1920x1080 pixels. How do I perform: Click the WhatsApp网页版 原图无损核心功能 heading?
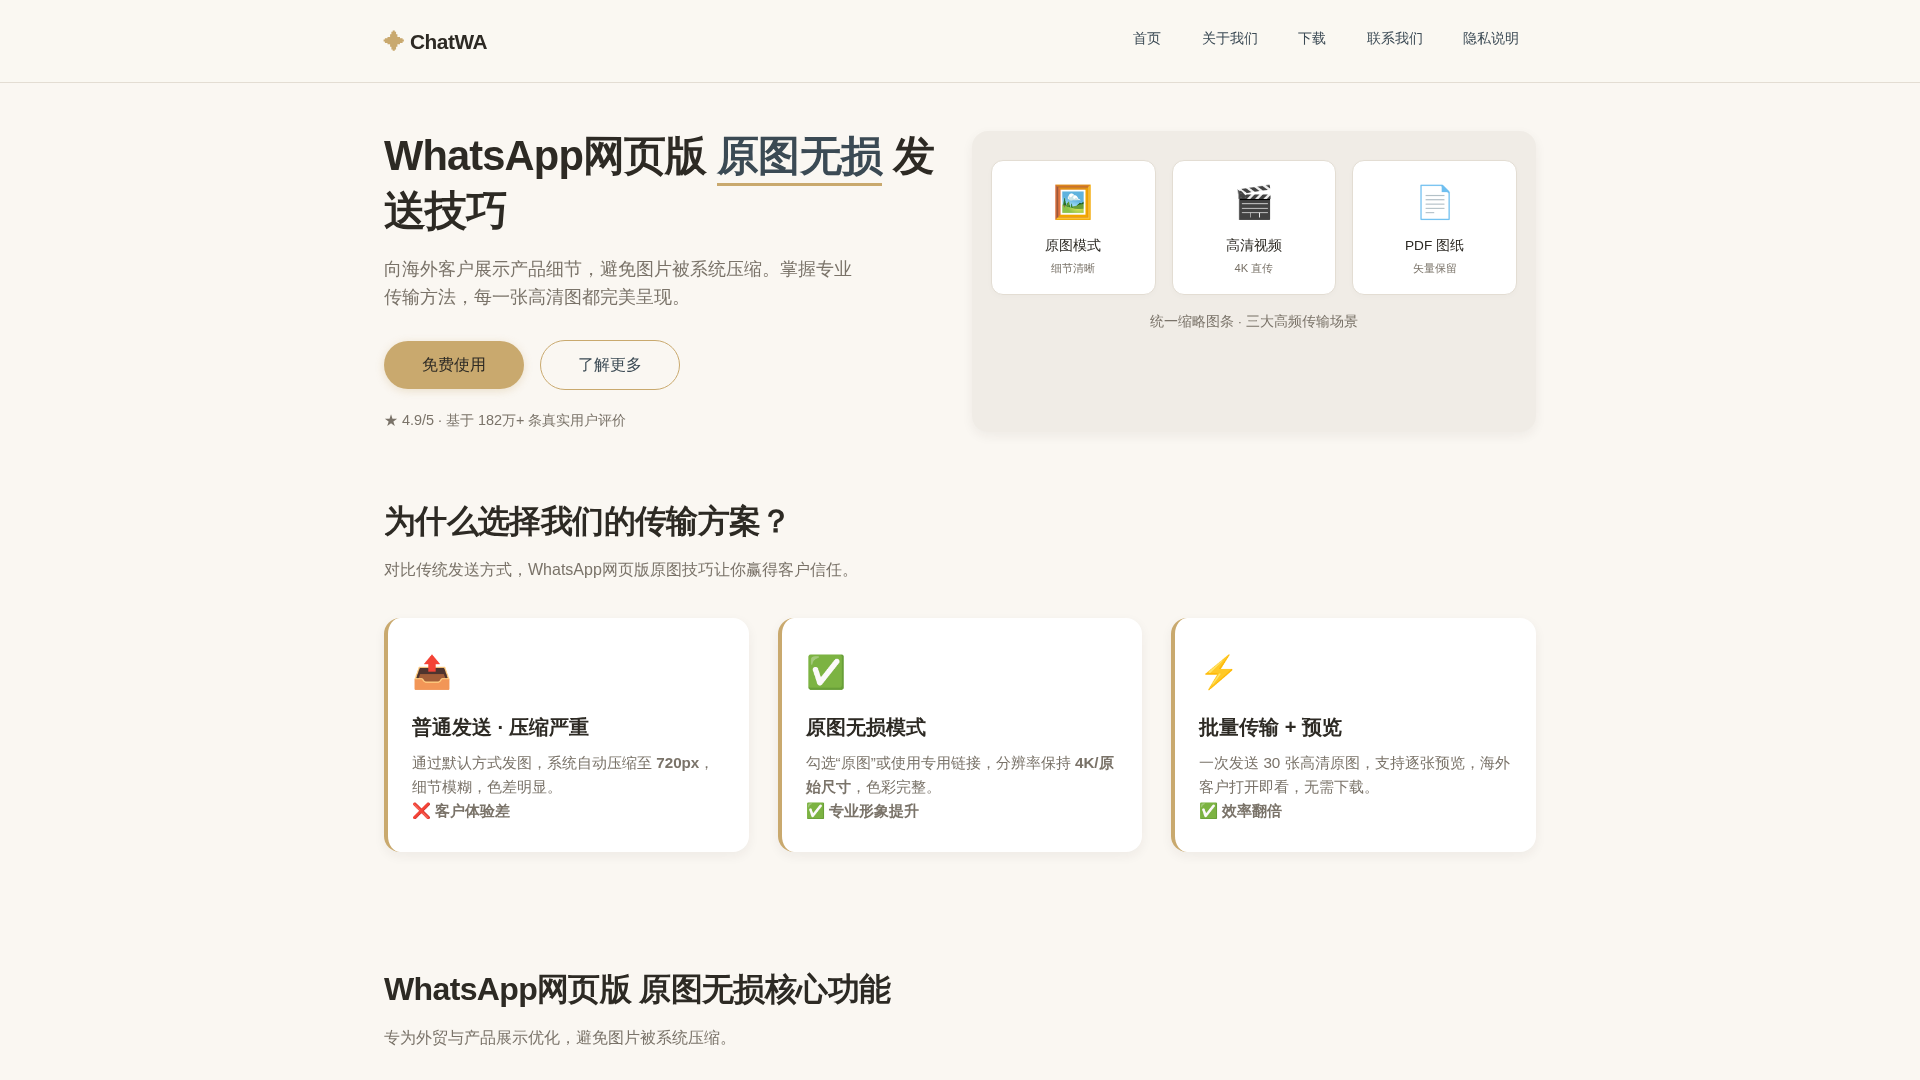(x=637, y=990)
